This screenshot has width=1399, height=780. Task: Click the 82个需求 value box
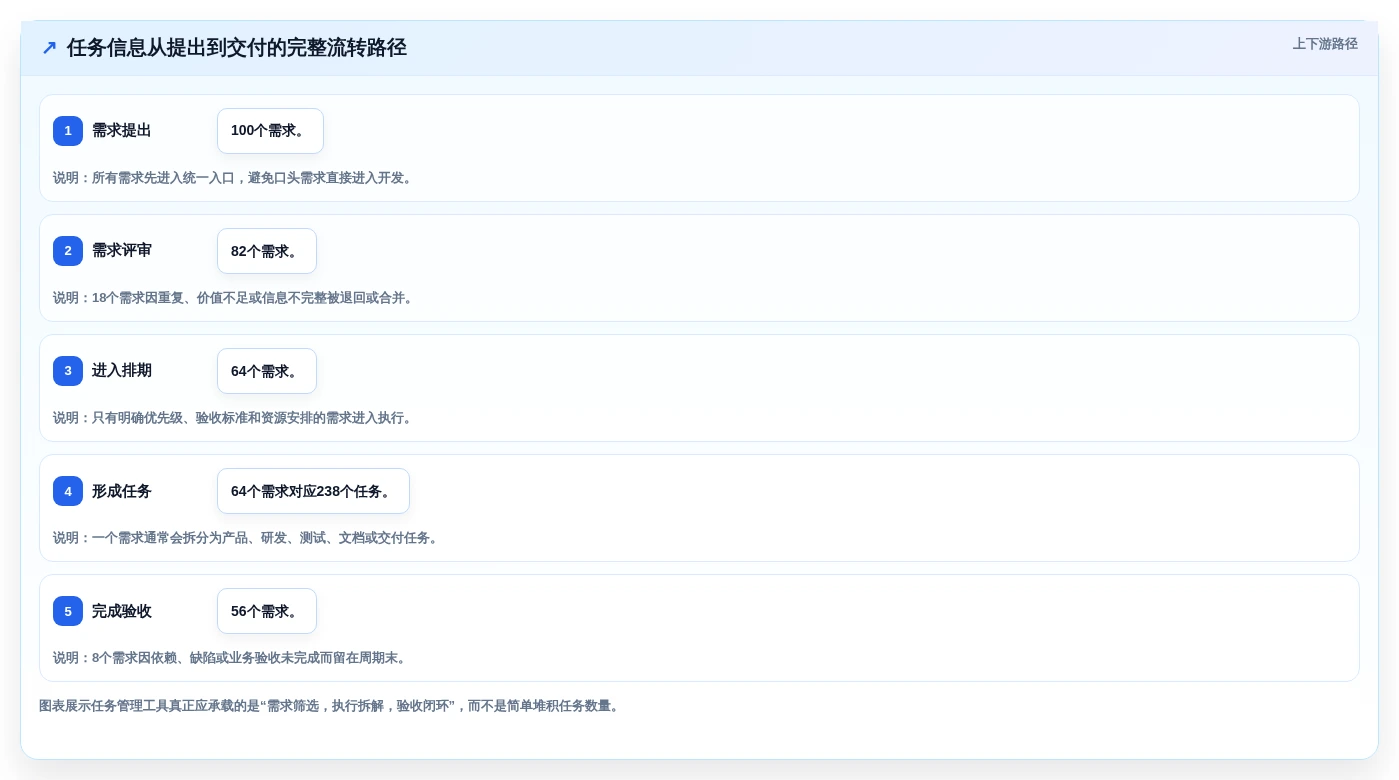click(x=267, y=251)
